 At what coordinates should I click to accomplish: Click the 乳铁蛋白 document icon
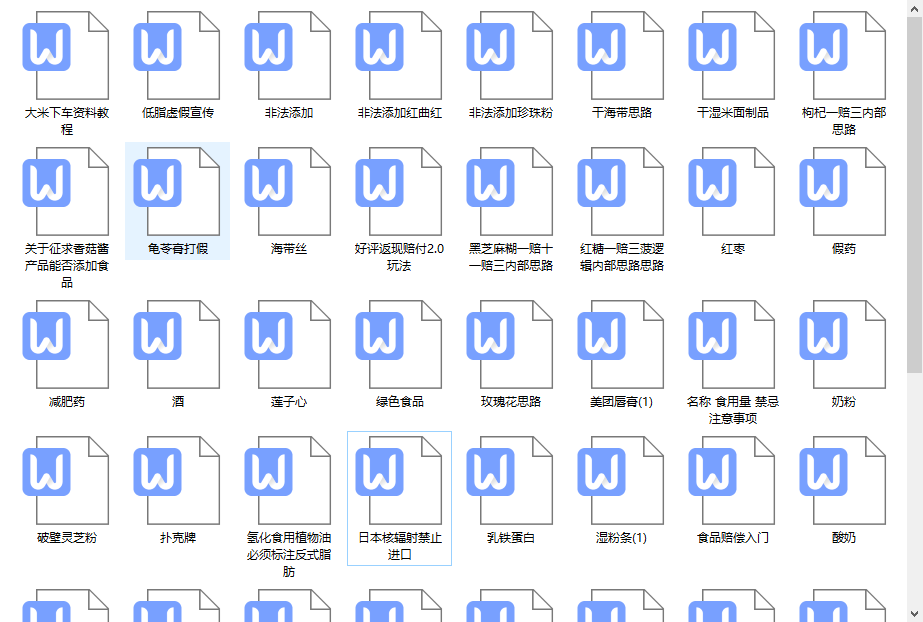point(510,479)
